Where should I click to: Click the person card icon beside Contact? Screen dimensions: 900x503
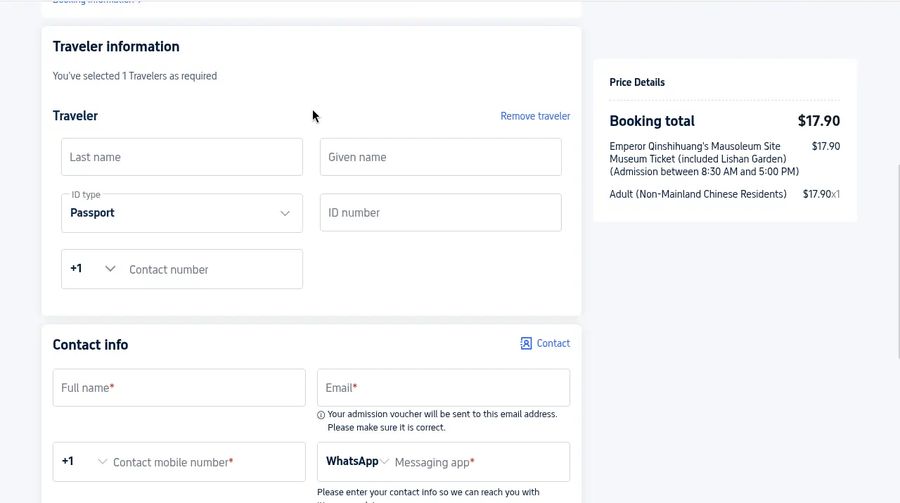coord(526,343)
